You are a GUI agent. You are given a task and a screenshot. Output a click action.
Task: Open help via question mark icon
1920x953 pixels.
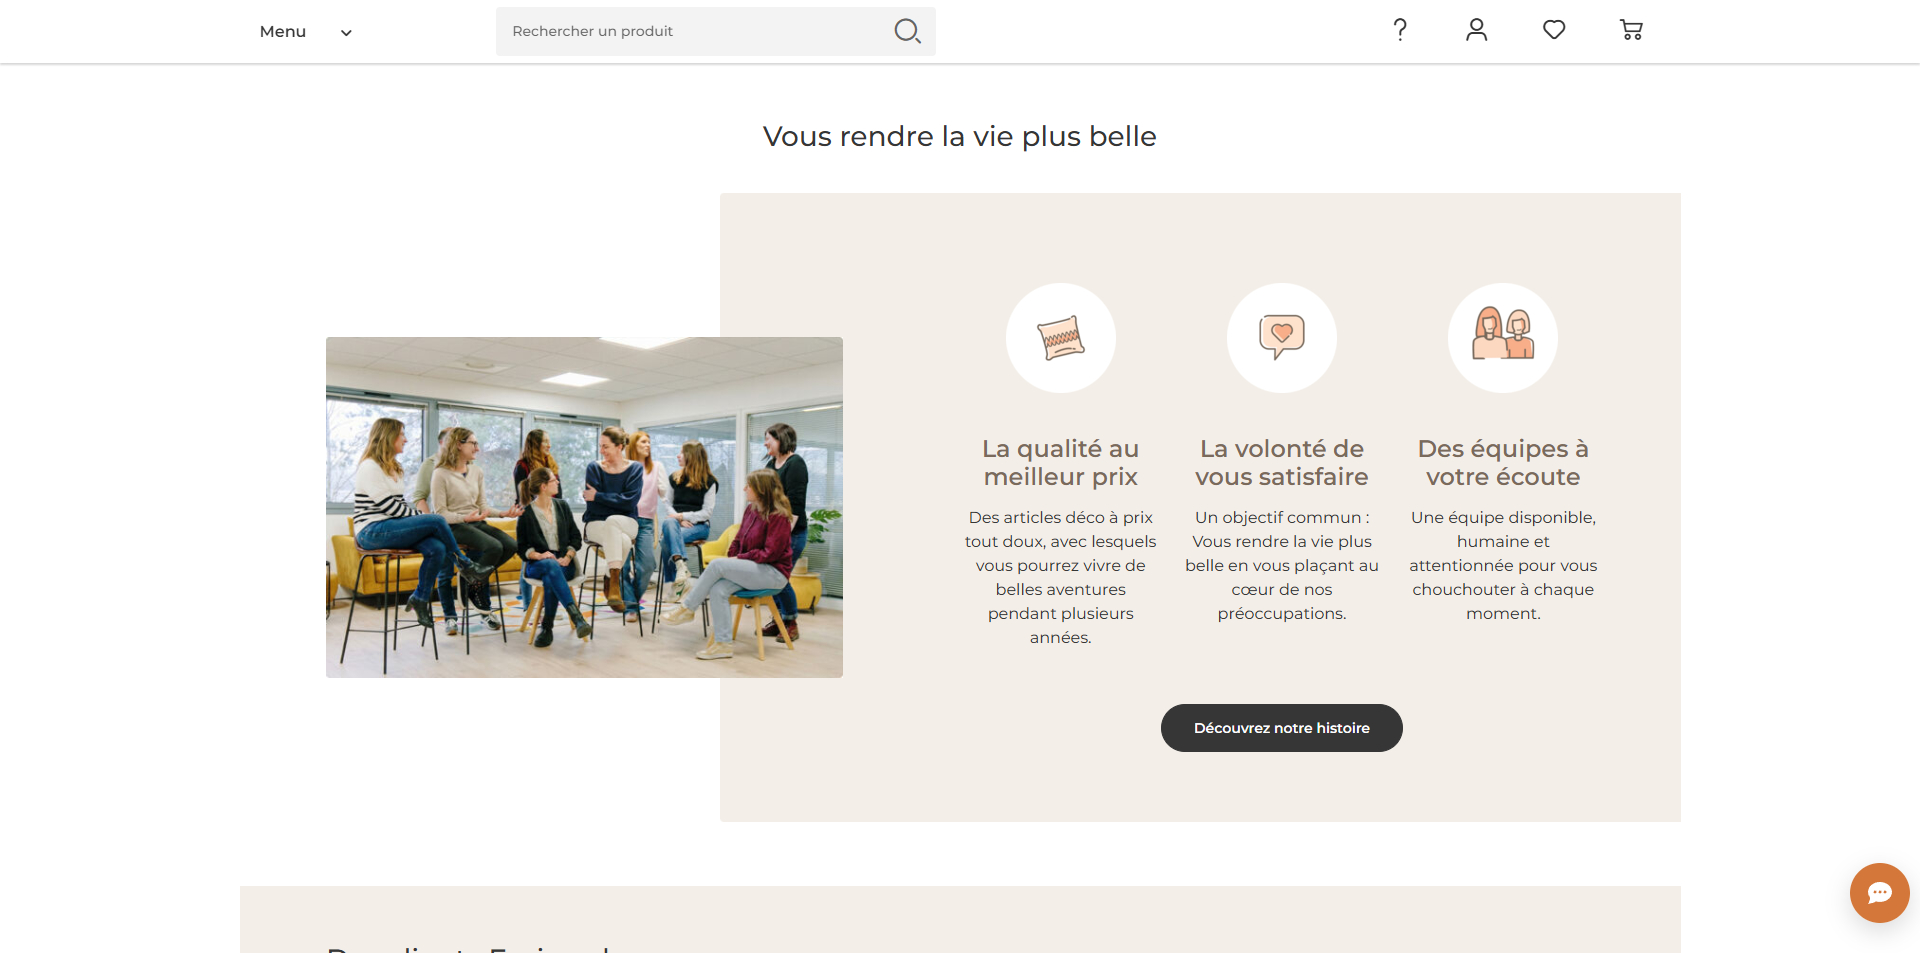tap(1400, 30)
